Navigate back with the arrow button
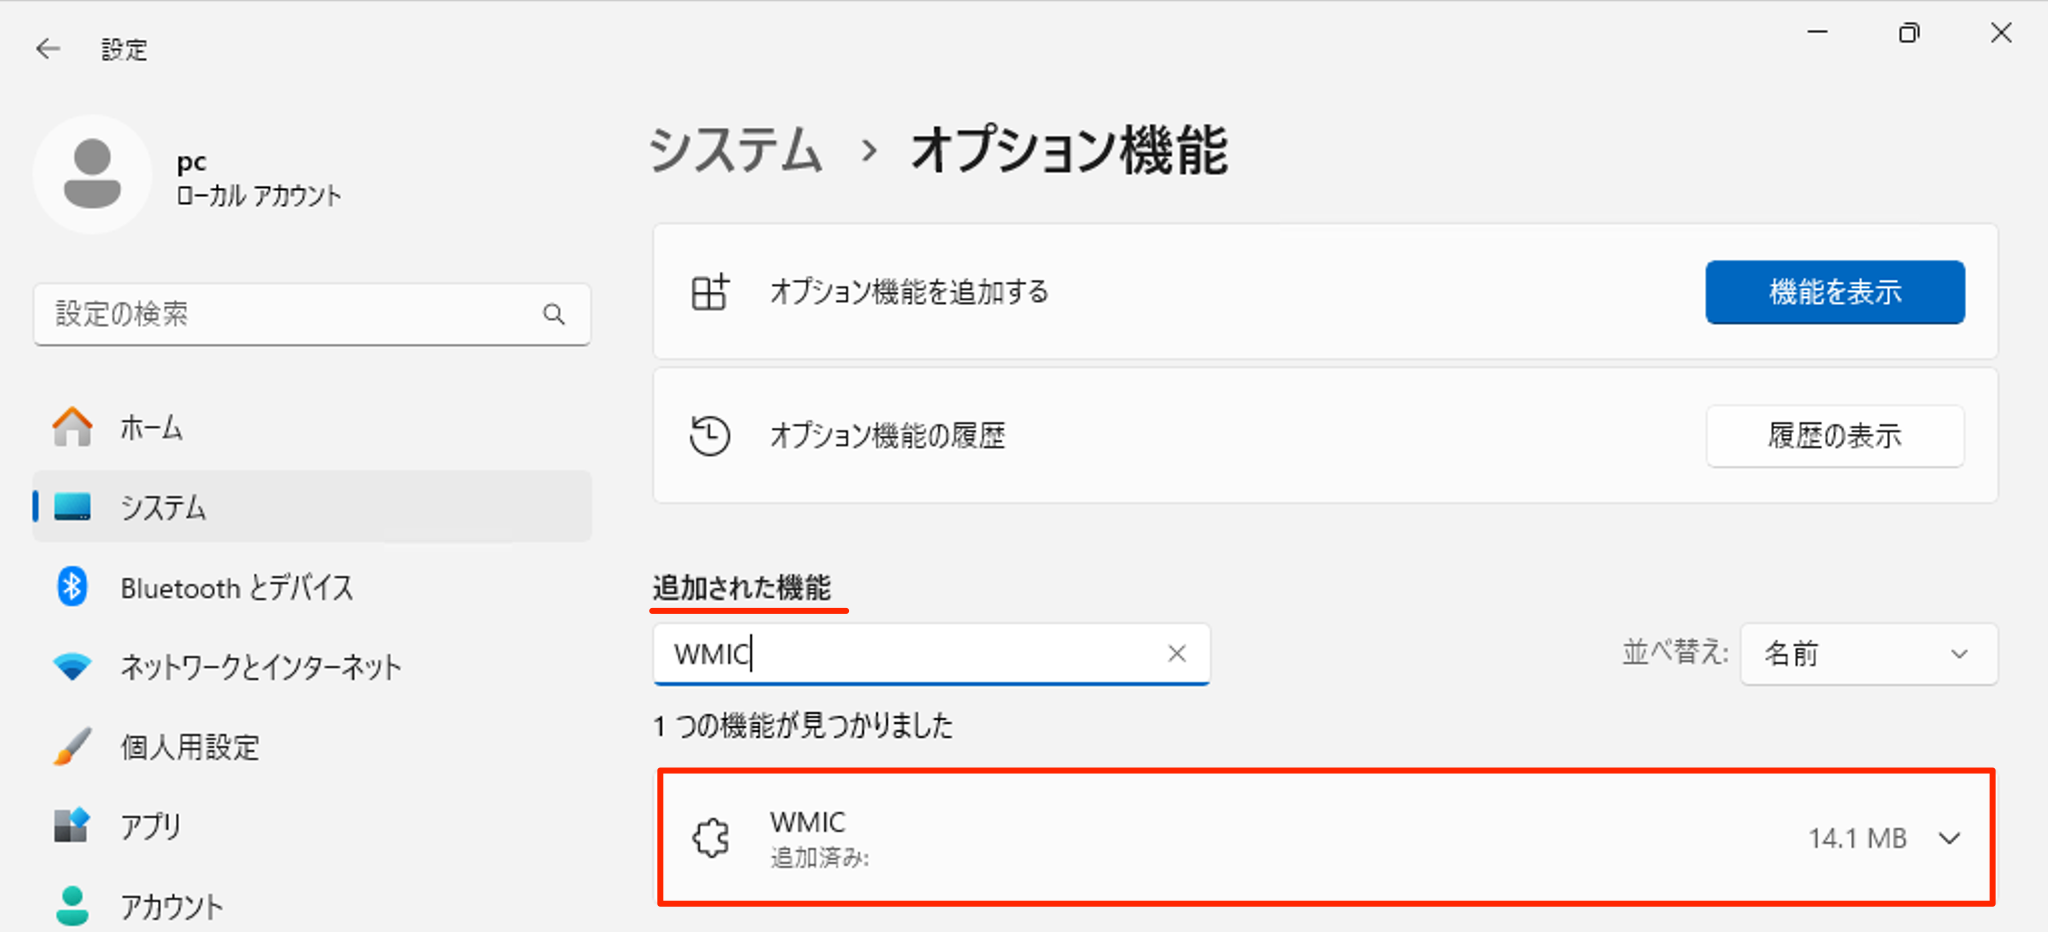This screenshot has height=932, width=2048. point(48,48)
